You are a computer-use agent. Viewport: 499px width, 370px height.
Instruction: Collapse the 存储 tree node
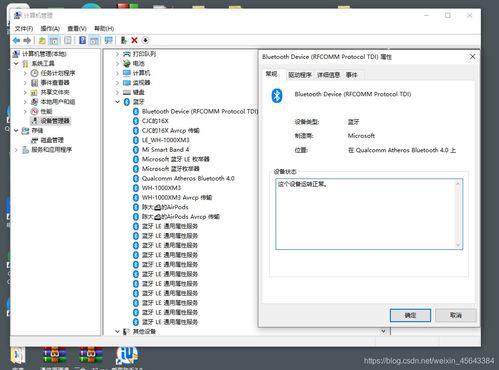pyautogui.click(x=16, y=131)
